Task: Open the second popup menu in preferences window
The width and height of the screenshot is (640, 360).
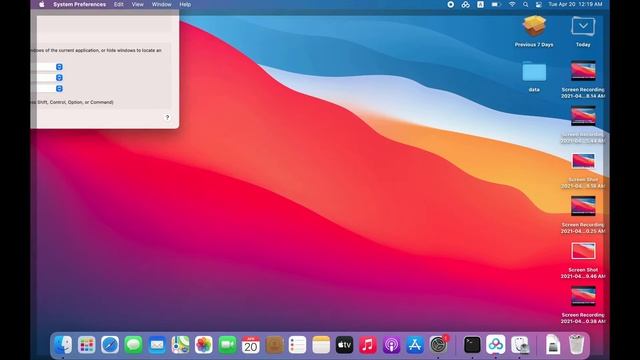Action: coord(59,78)
